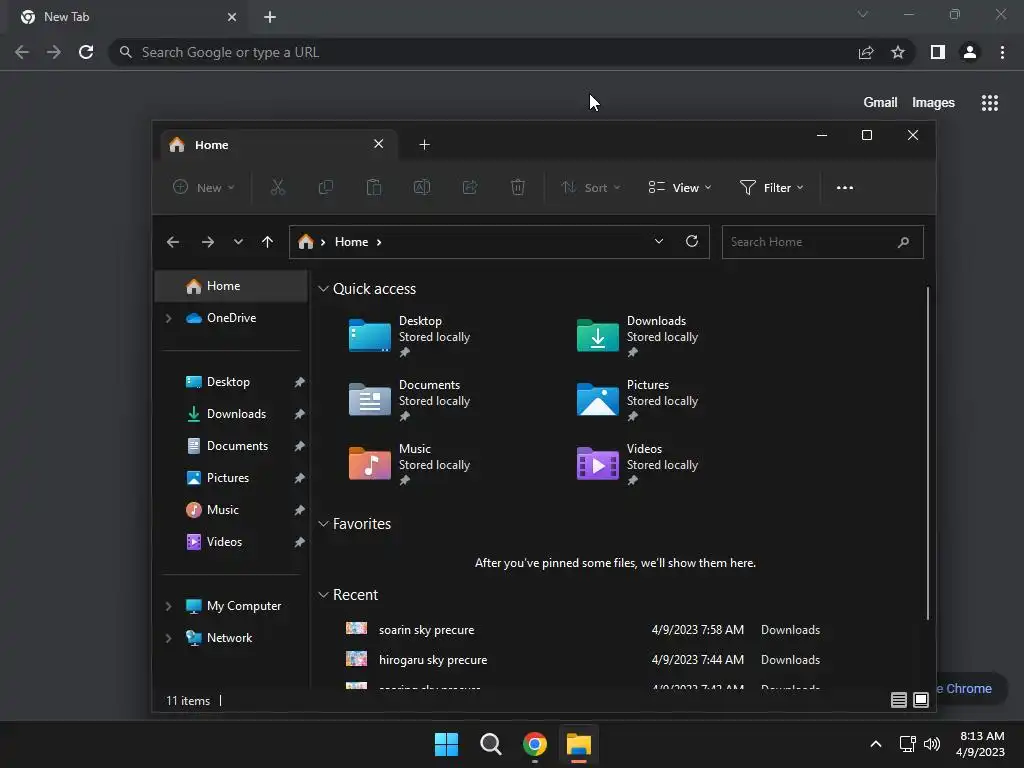
Task: Open recent file hirogaru sky precure
Action: click(x=583, y=660)
